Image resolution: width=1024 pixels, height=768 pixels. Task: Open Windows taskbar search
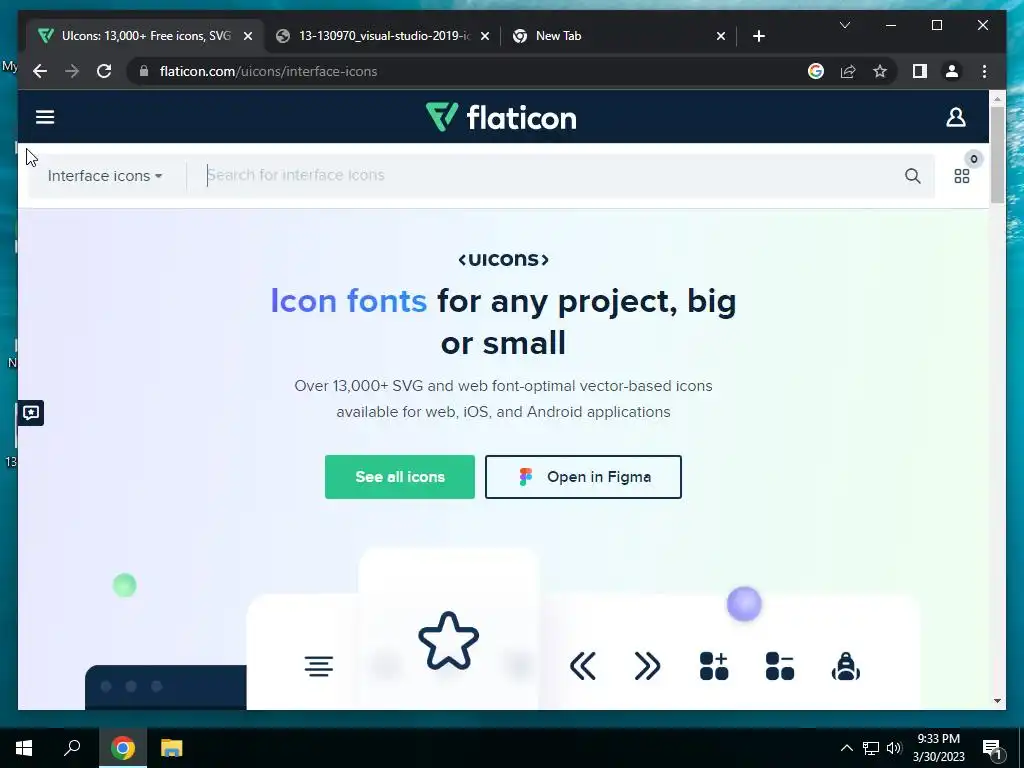pyautogui.click(x=72, y=748)
